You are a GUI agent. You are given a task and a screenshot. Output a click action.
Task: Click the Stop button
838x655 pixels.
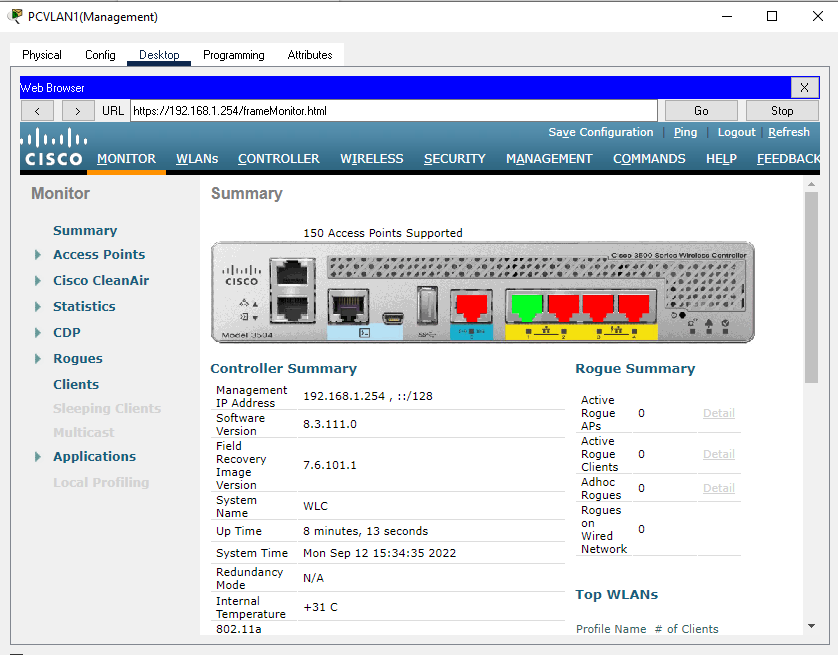(x=782, y=111)
